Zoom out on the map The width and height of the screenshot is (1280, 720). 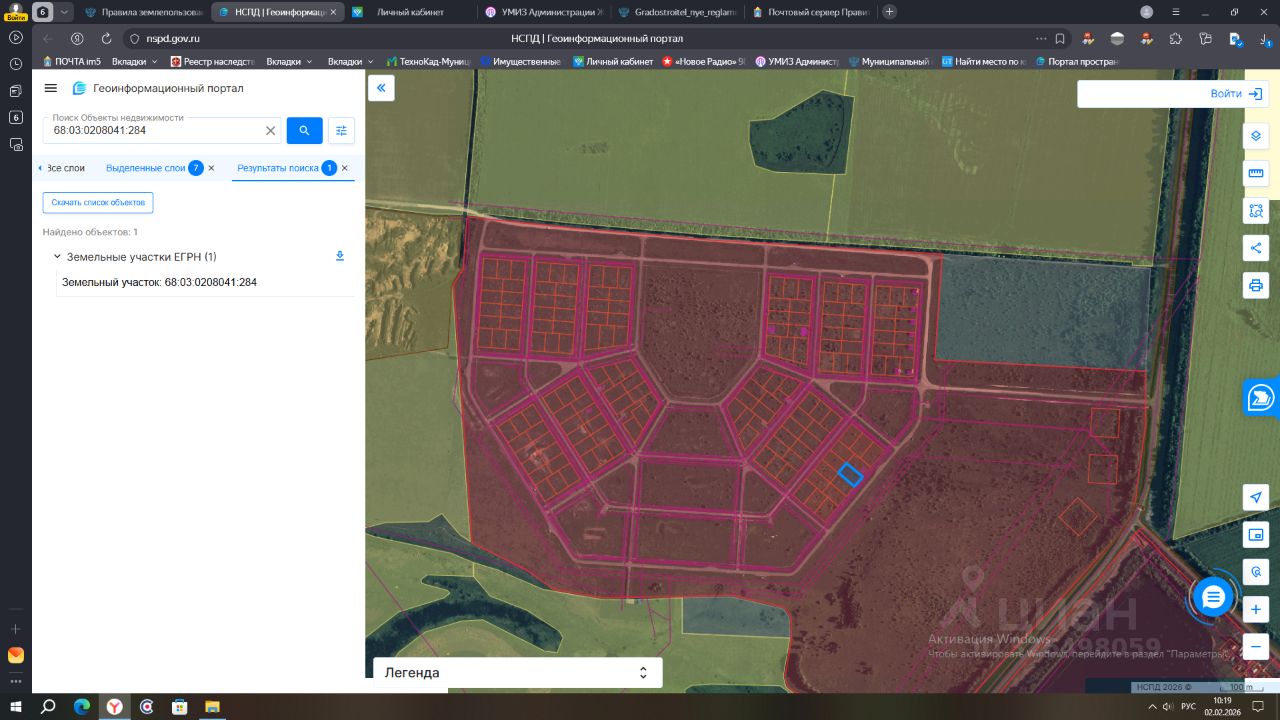point(1256,646)
